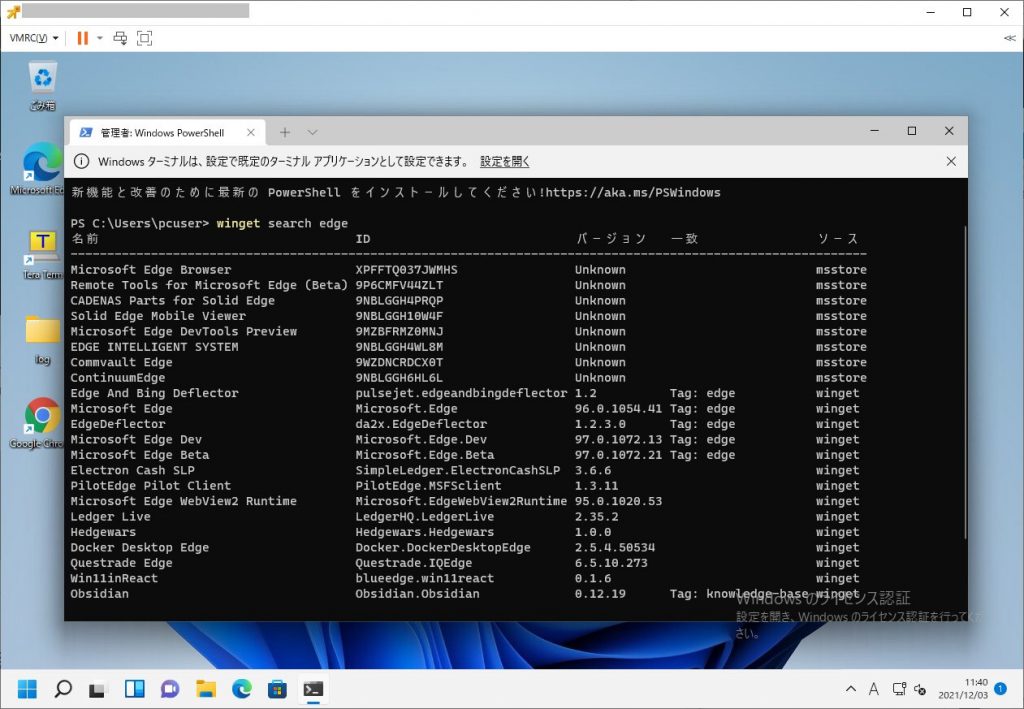1024x709 pixels.
Task: Click the 'da2x.EdgeDeflector' ID
Action: coord(421,424)
